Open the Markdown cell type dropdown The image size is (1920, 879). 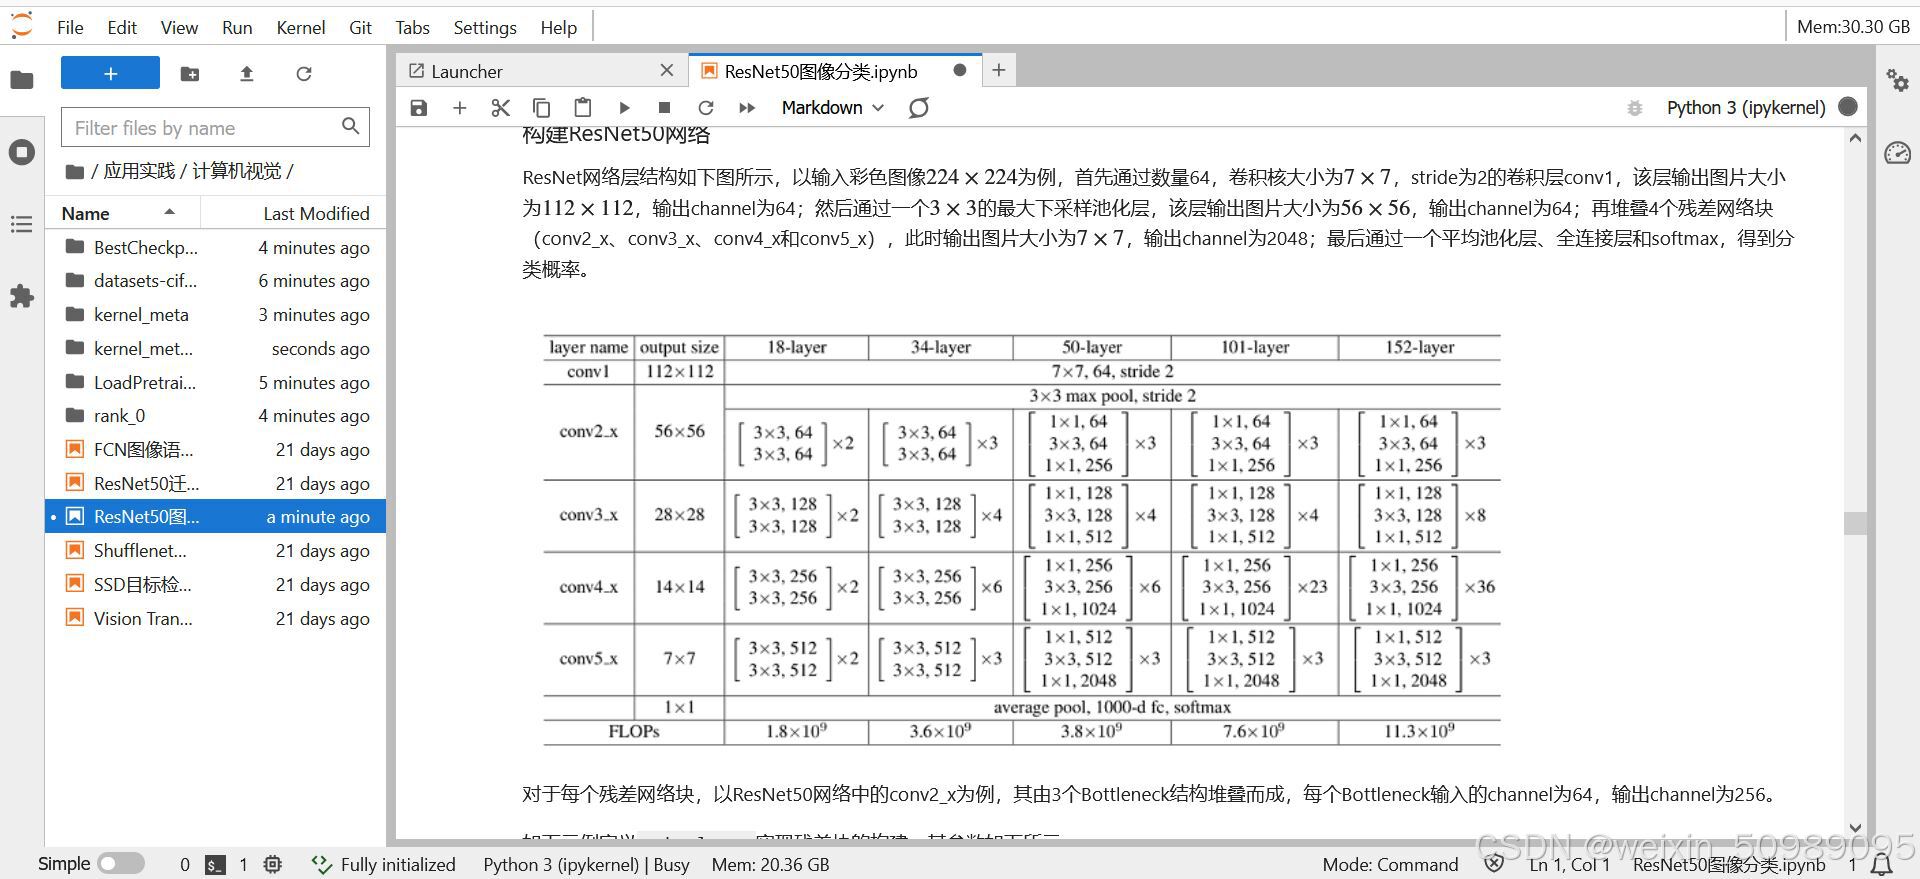[833, 107]
